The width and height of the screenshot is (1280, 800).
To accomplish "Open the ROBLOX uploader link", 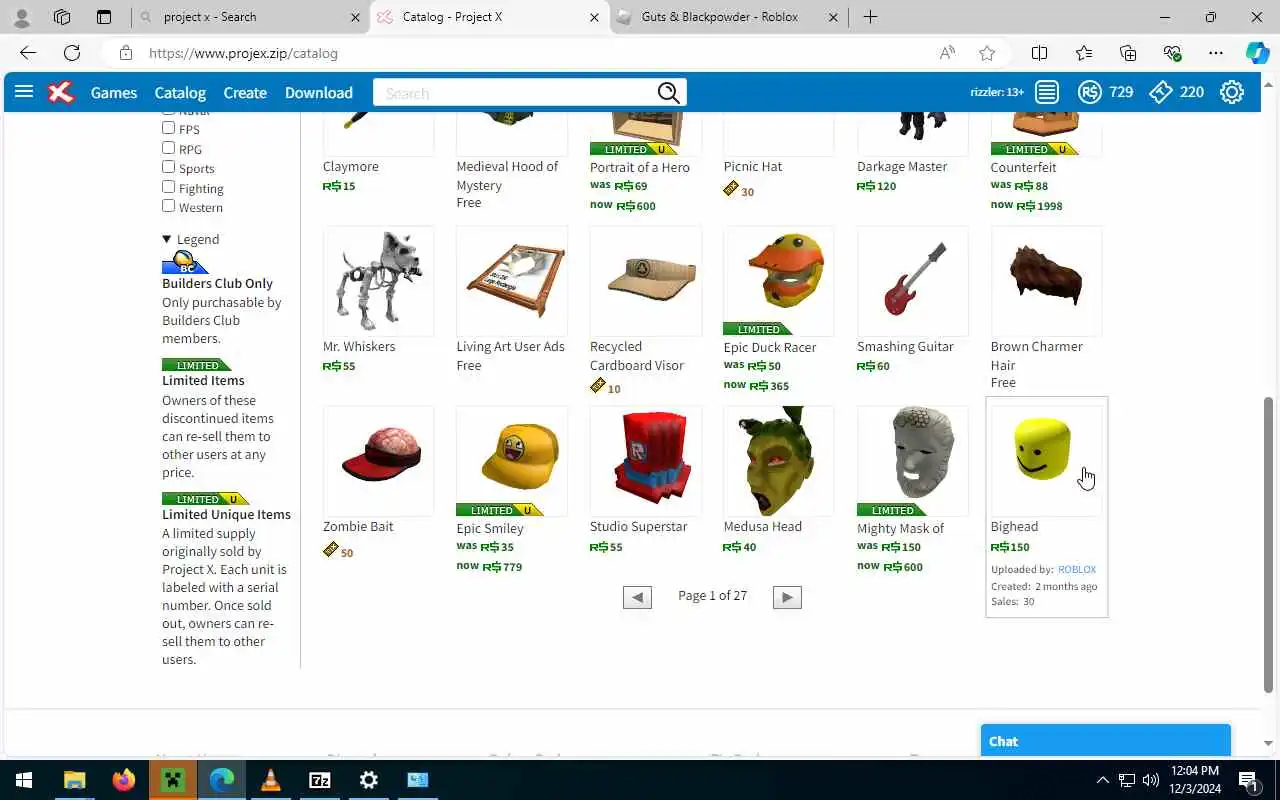I will coord(1077,569).
